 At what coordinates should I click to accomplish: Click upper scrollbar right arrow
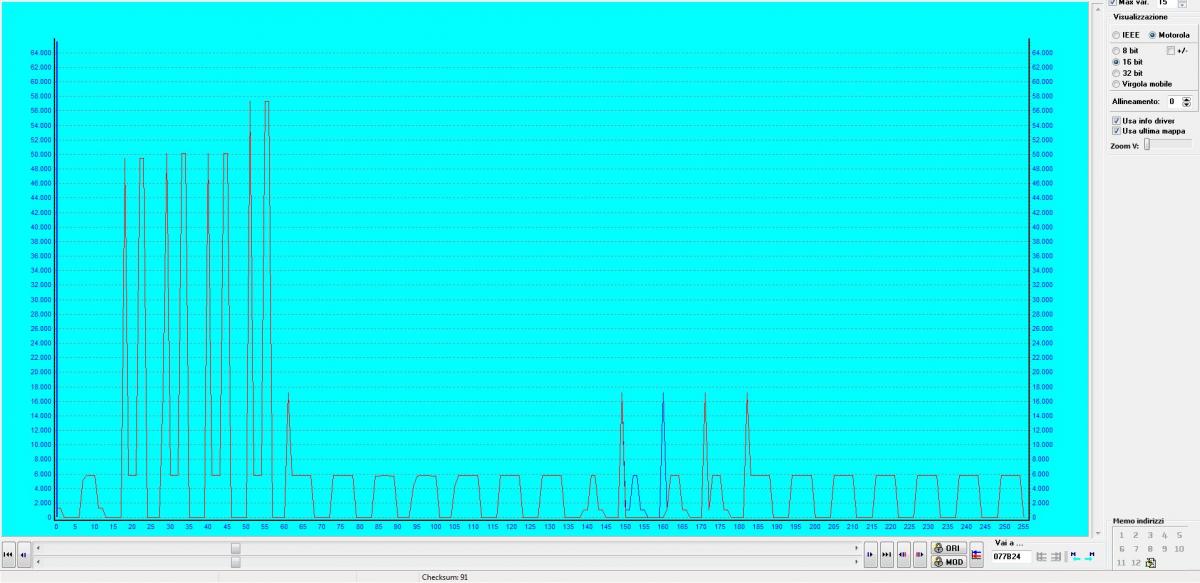tap(856, 548)
